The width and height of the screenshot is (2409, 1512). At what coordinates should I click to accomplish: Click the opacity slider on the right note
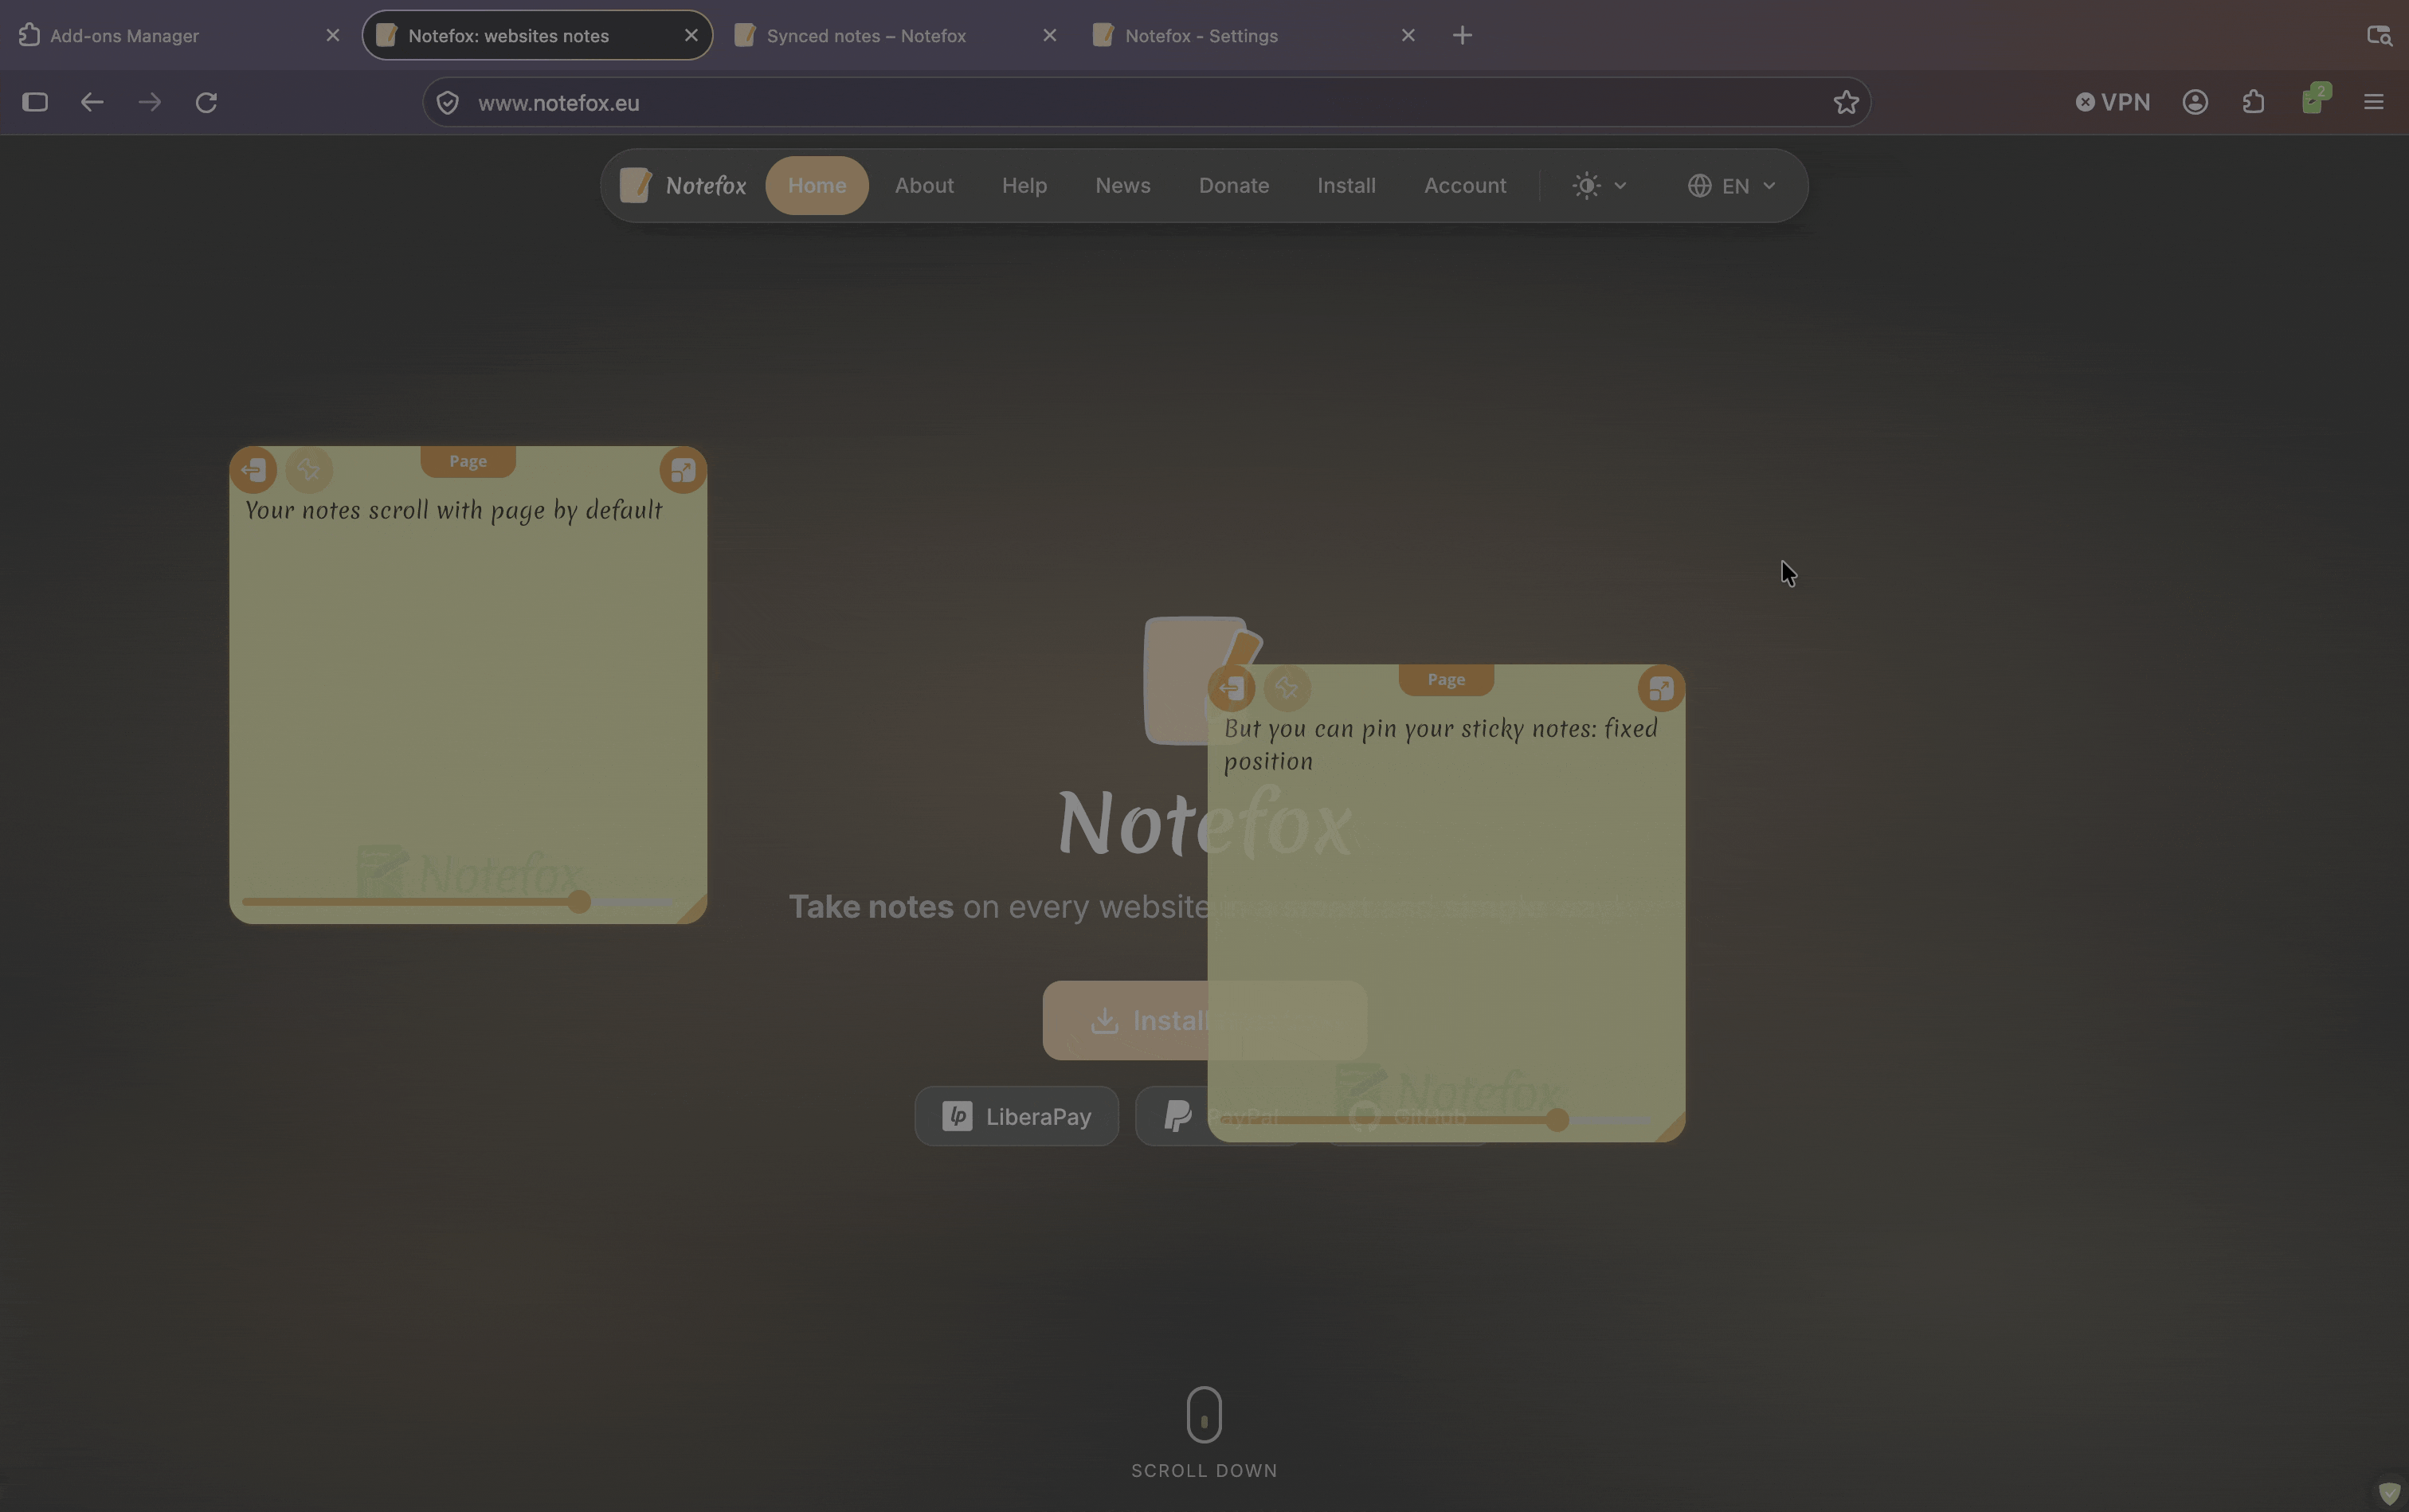pyautogui.click(x=1436, y=1120)
